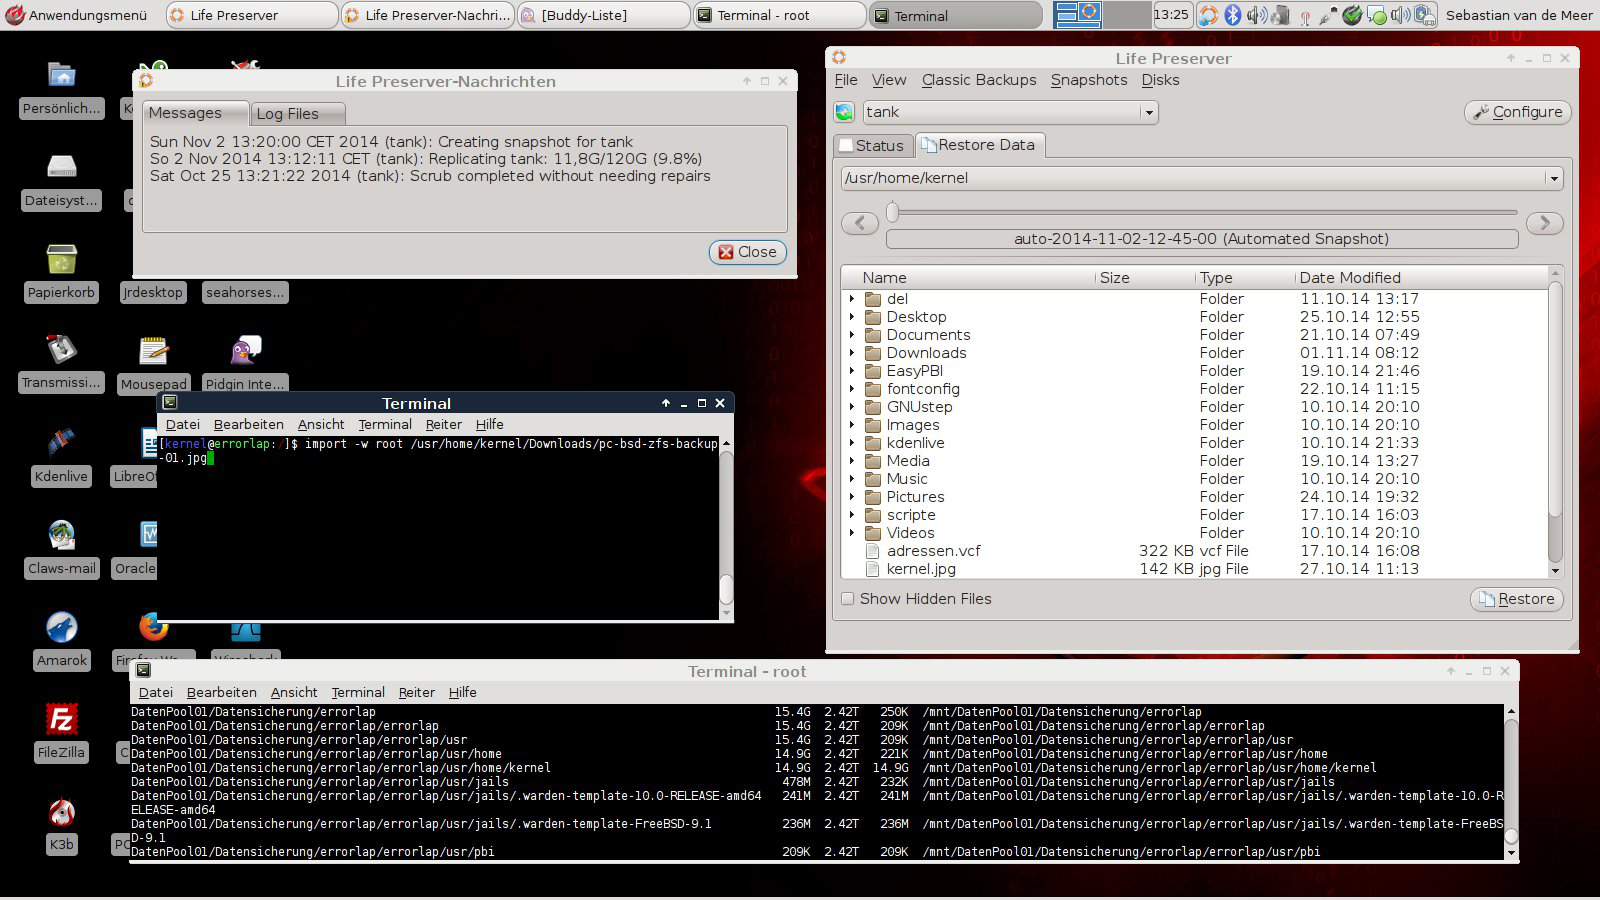Viewport: 1600px width, 900px height.
Task: Click the Terminal - root scrollbar
Action: [1511, 782]
